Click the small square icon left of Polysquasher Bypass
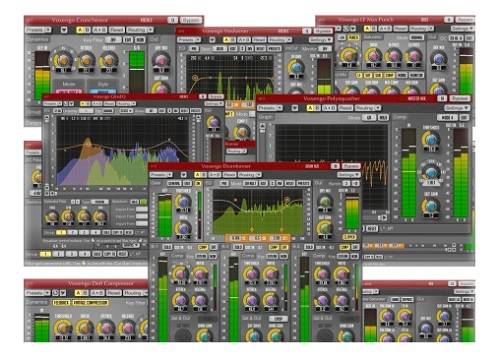This screenshot has height=361, width=500. tap(442, 98)
